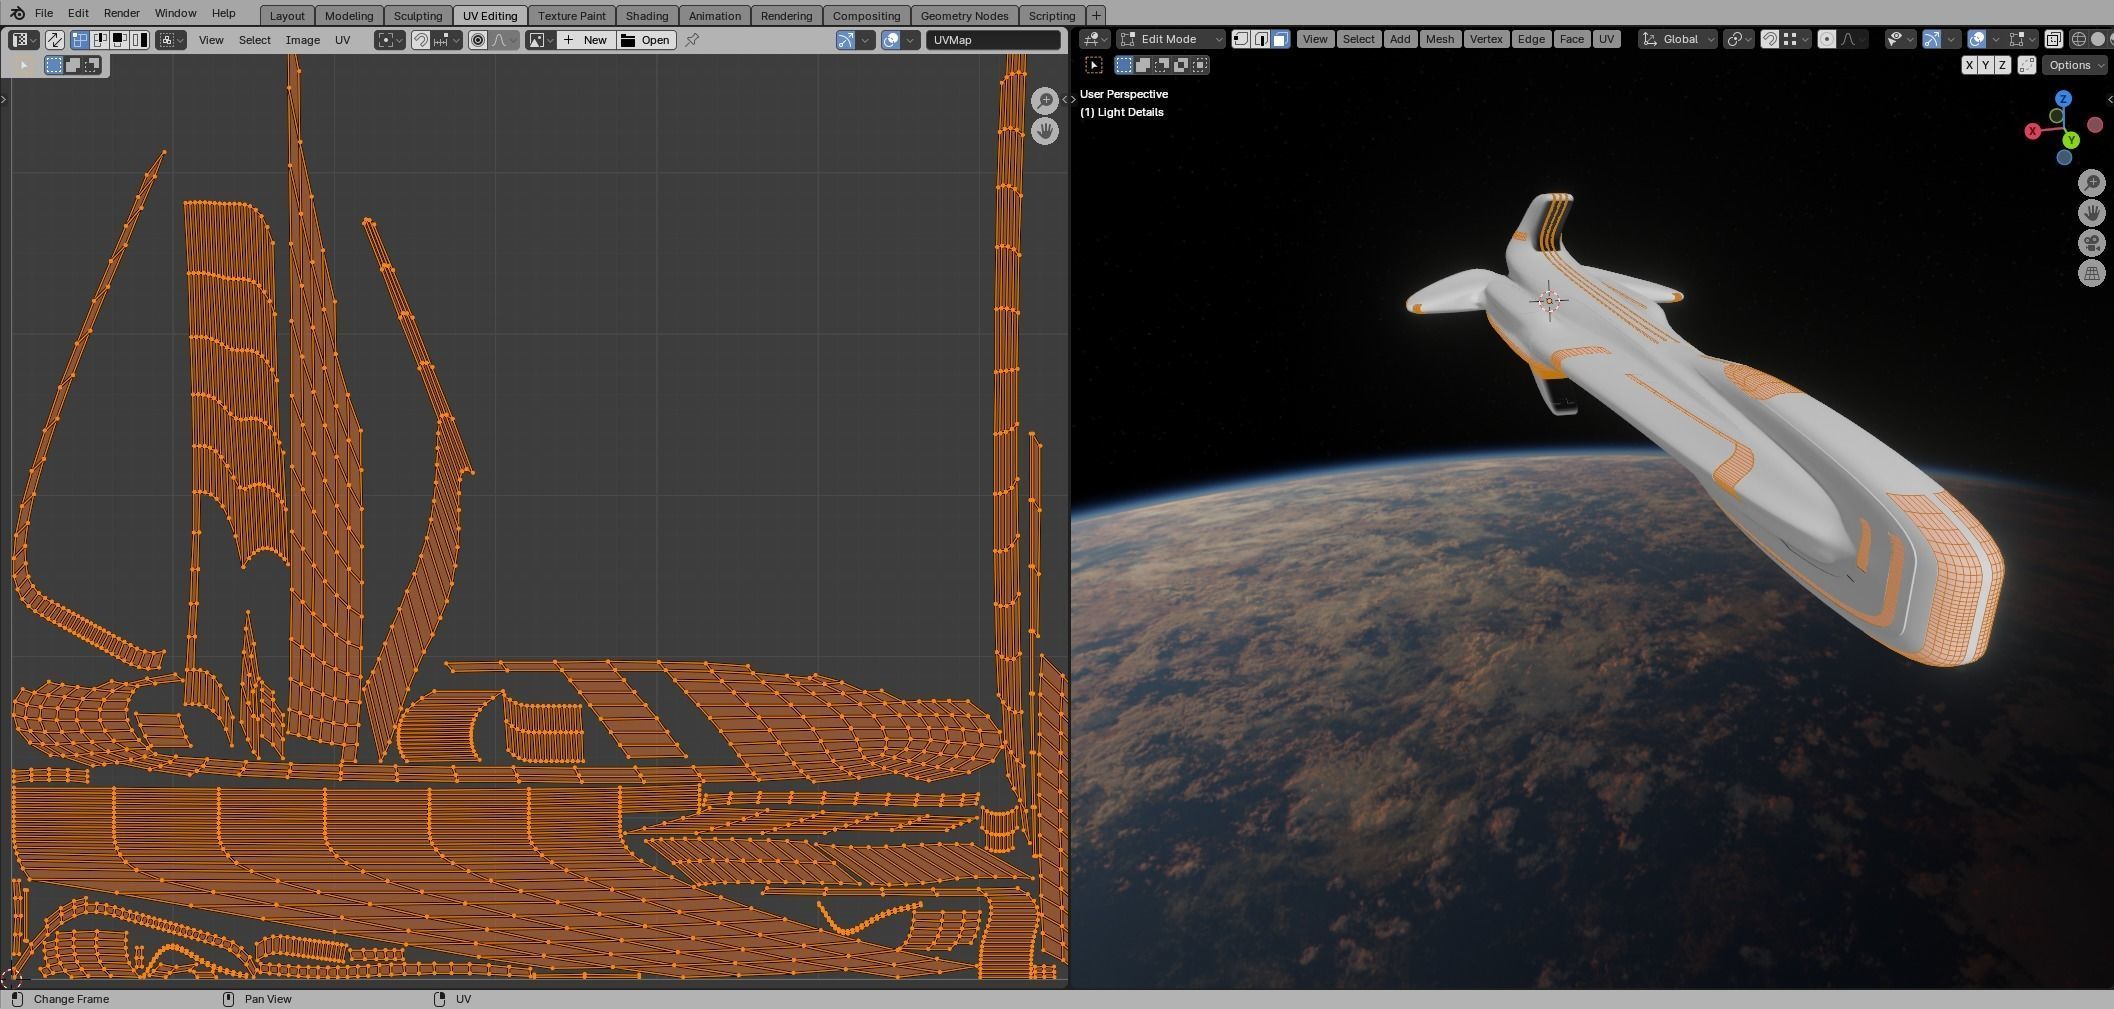Switch to wireframe viewport shading
This screenshot has width=2114, height=1009.
[x=2079, y=39]
